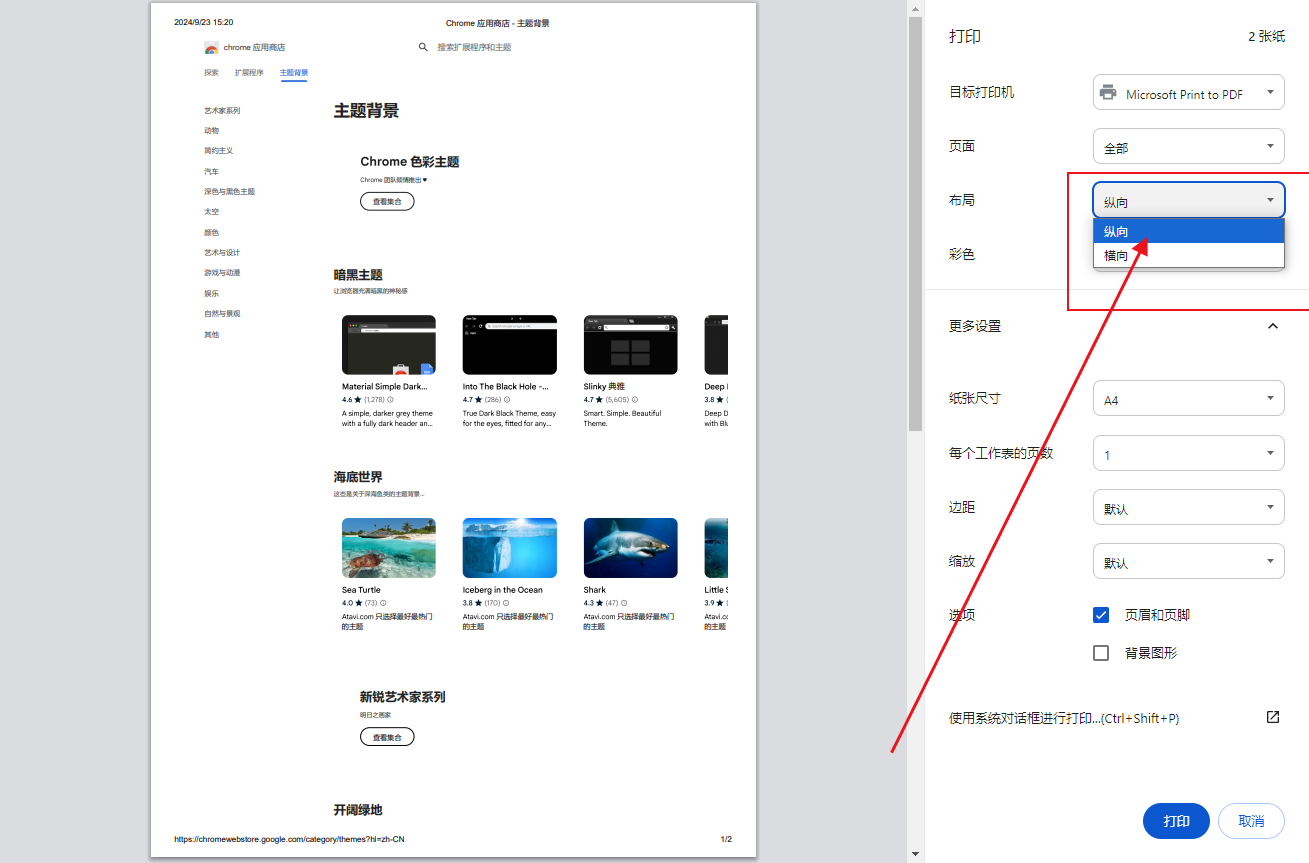The image size is (1309, 863).
Task: Click the search magnifier icon in preview
Action: click(x=423, y=47)
